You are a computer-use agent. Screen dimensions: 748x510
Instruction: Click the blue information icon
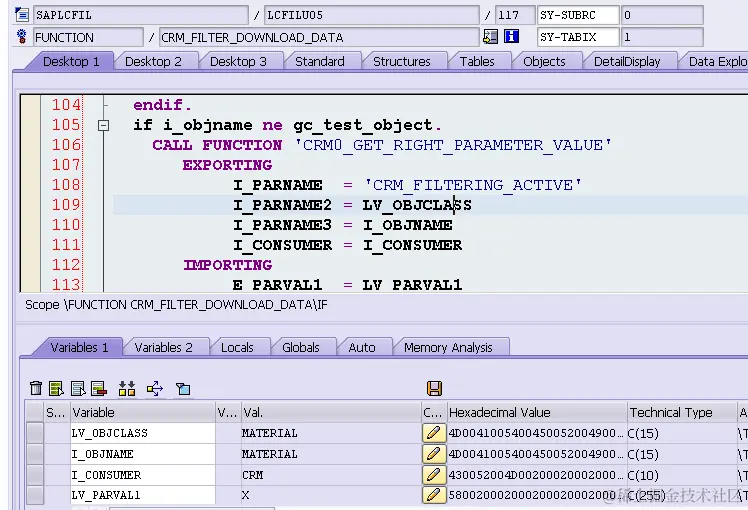(x=511, y=37)
